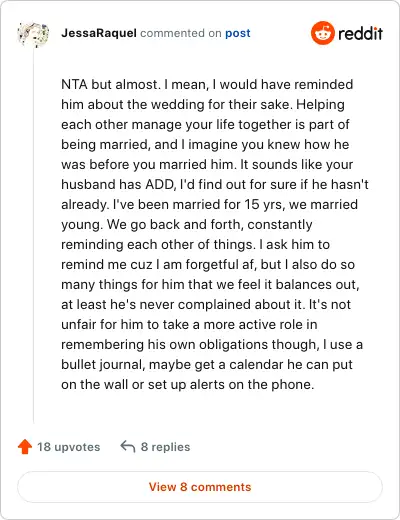Click the orange upvote arrow icon

coord(25,447)
